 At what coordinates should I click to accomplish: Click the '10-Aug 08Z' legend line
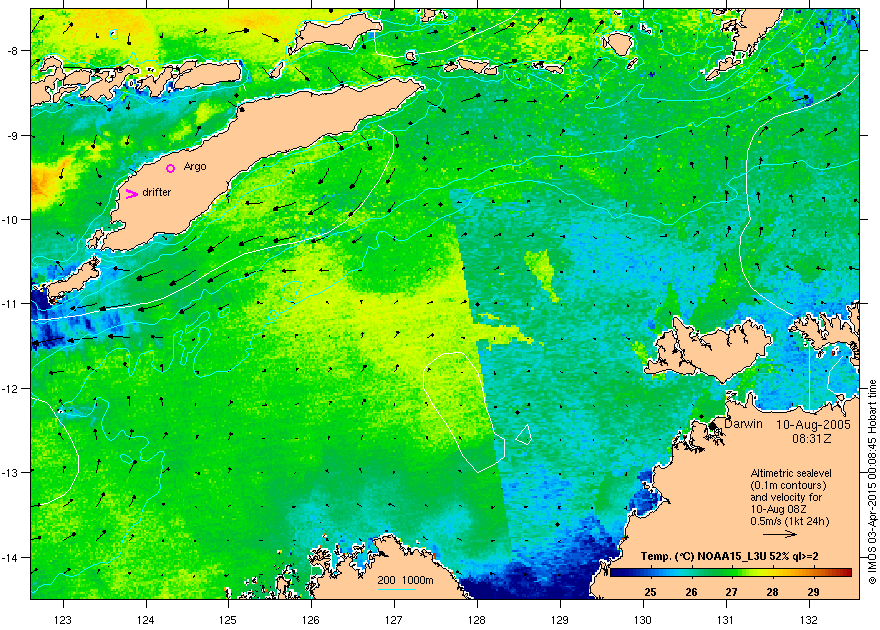[778, 509]
